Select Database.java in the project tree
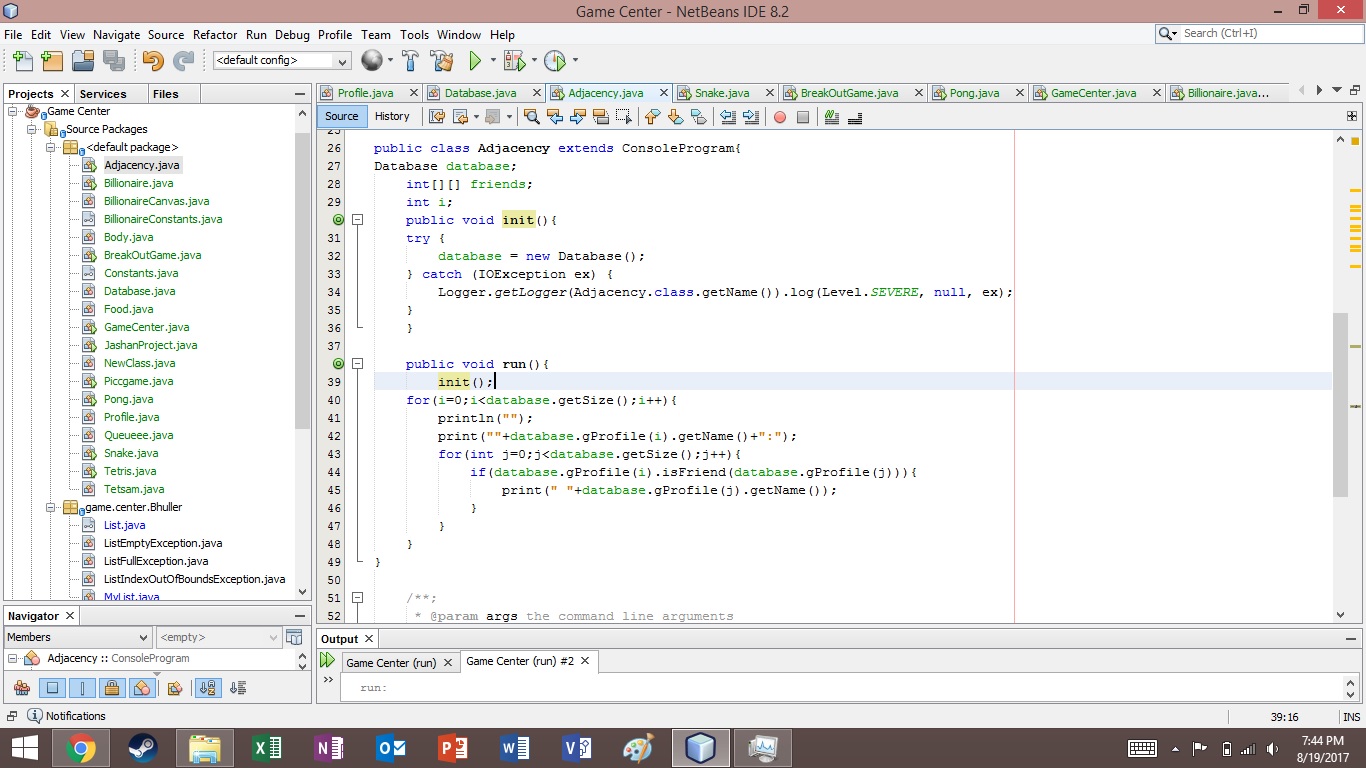 [139, 291]
